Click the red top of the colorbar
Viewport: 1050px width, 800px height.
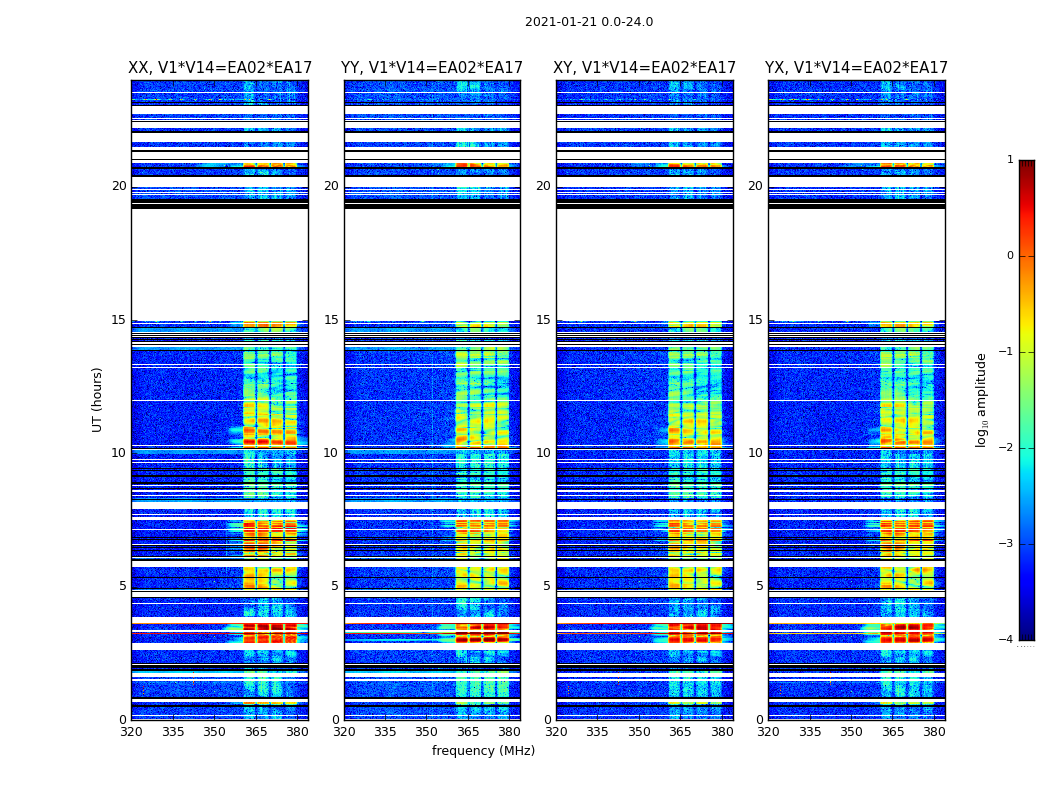[1026, 168]
